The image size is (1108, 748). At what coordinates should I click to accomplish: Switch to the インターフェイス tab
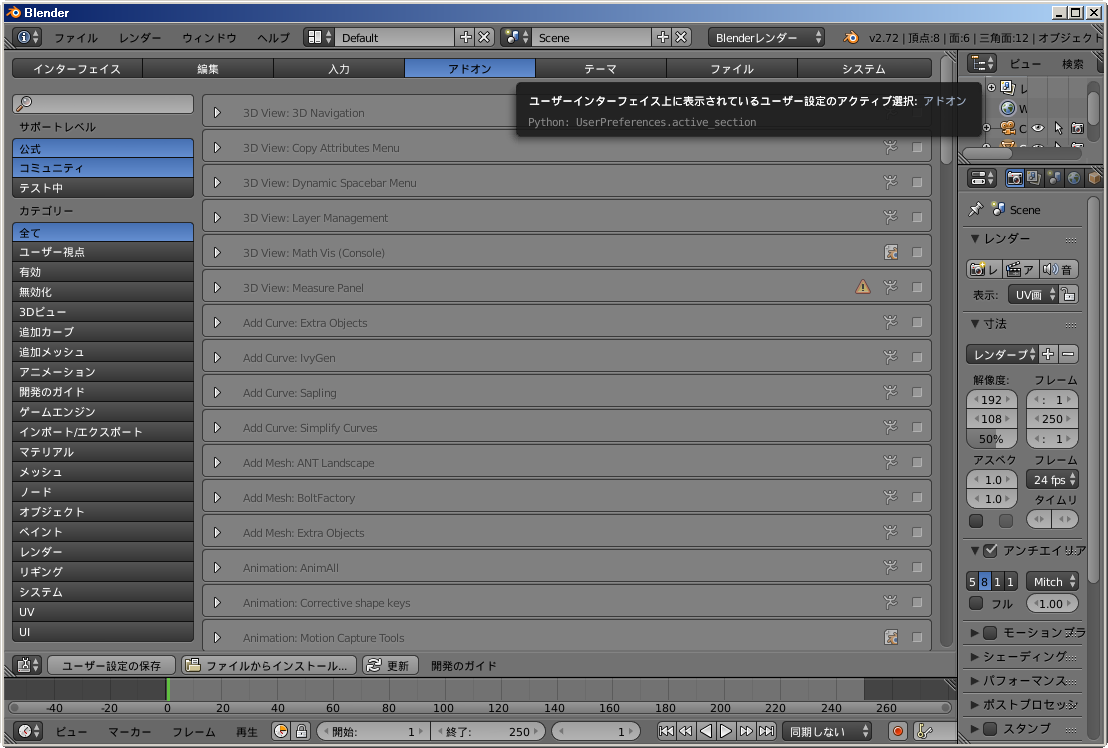coord(77,69)
